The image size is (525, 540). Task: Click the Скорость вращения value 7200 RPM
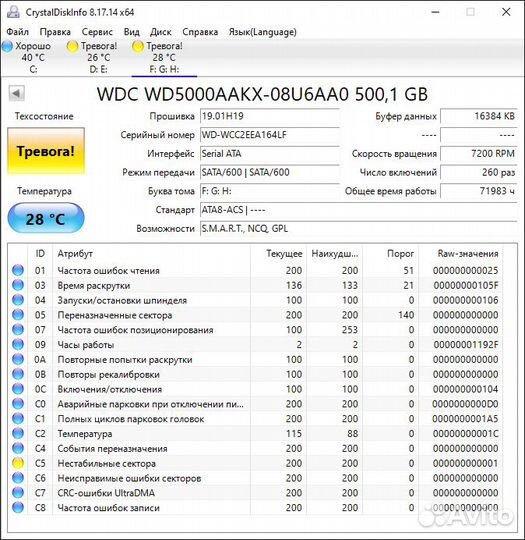tap(478, 154)
